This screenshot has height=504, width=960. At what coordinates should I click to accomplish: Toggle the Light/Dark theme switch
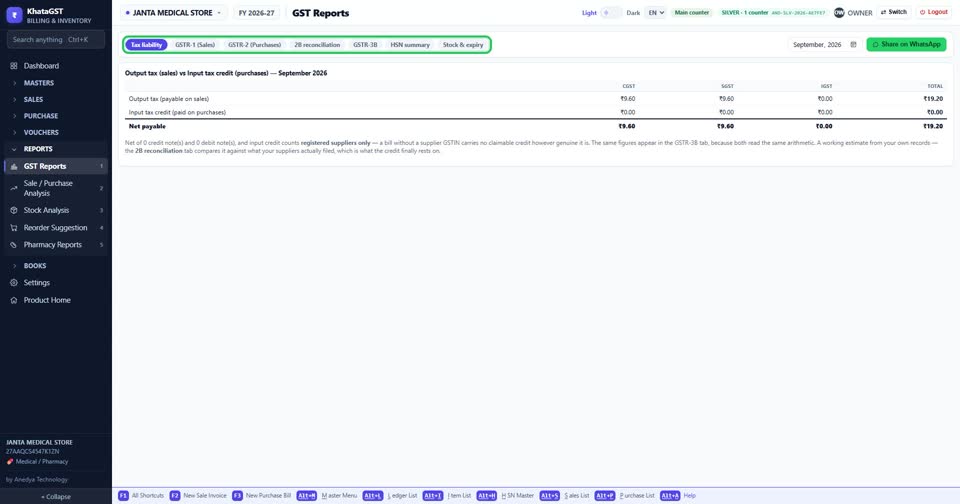coord(610,12)
